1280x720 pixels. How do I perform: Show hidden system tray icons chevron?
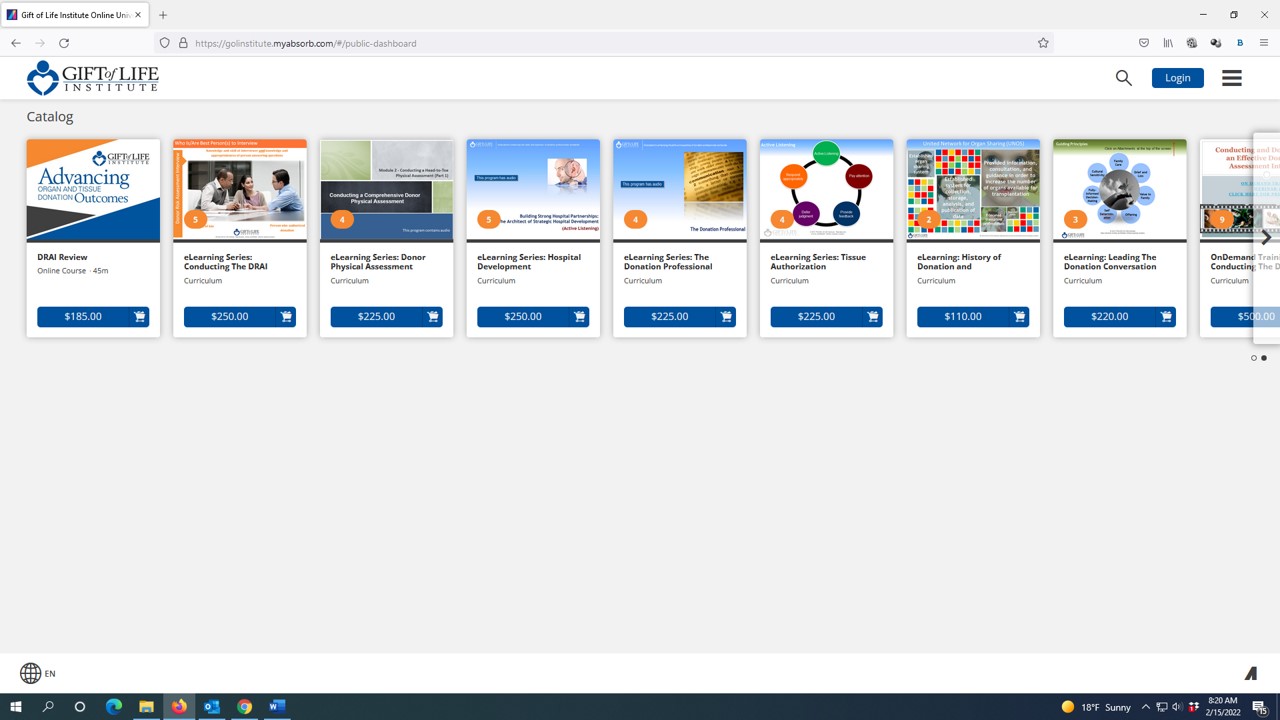[x=1145, y=707]
